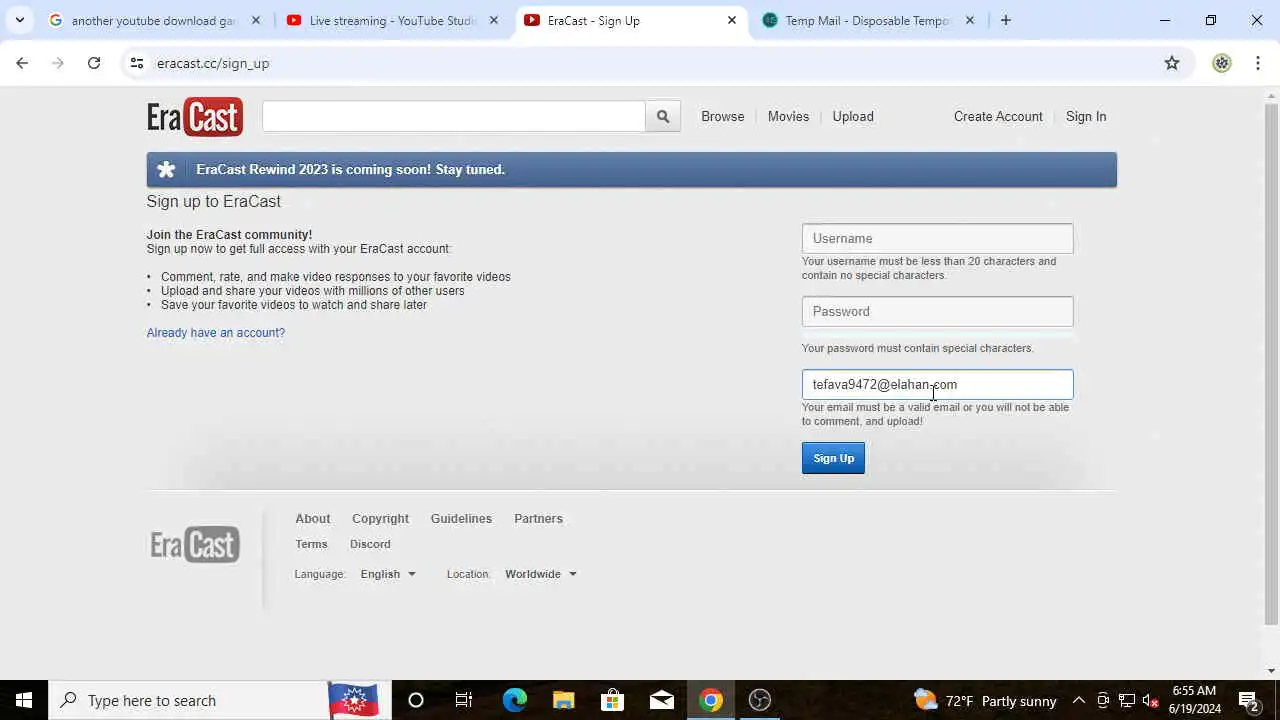The height and width of the screenshot is (720, 1280).
Task: Open Cortana circle icon on taskbar
Action: point(416,700)
